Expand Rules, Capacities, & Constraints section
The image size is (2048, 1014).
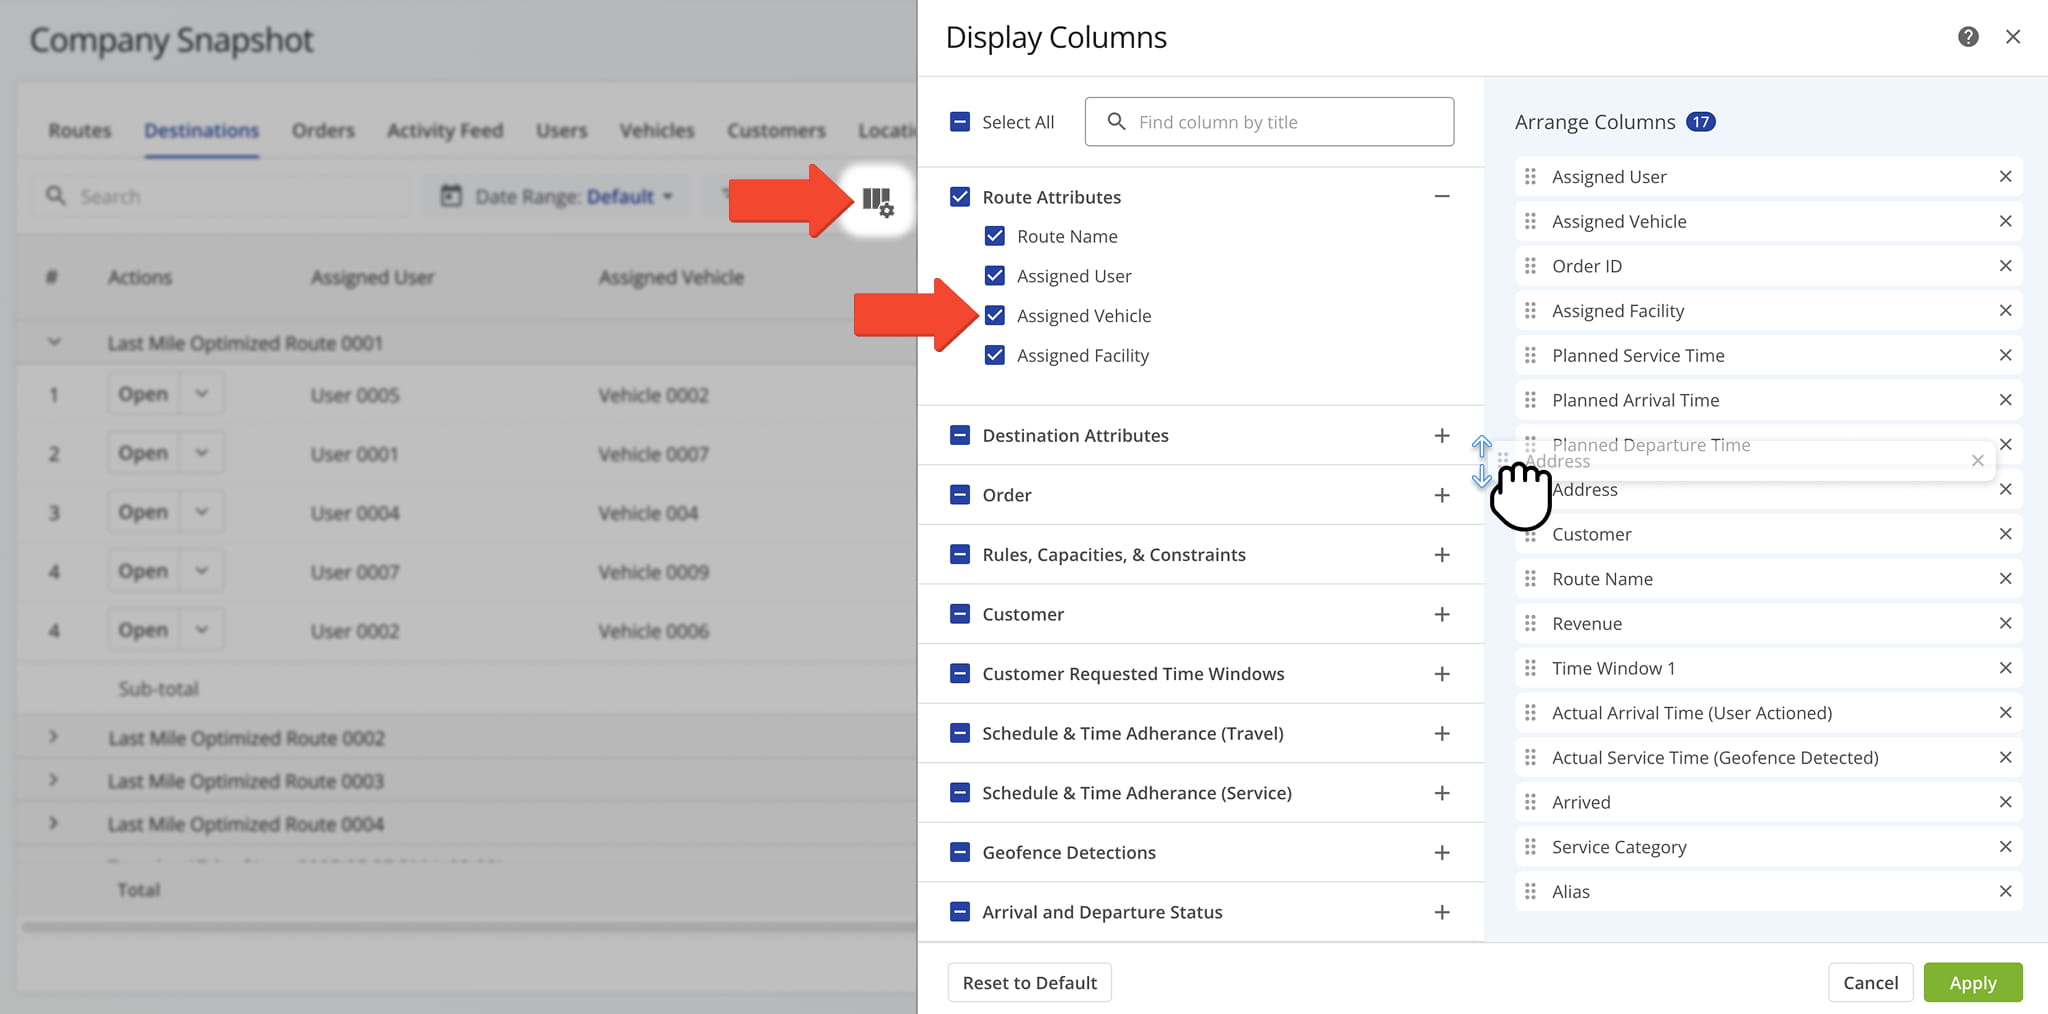click(x=1441, y=555)
